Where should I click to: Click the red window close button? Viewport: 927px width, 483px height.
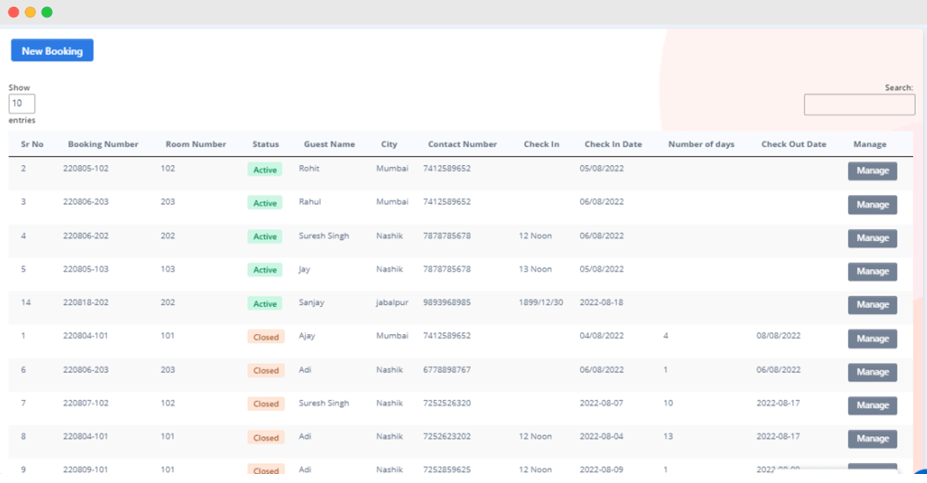click(14, 12)
